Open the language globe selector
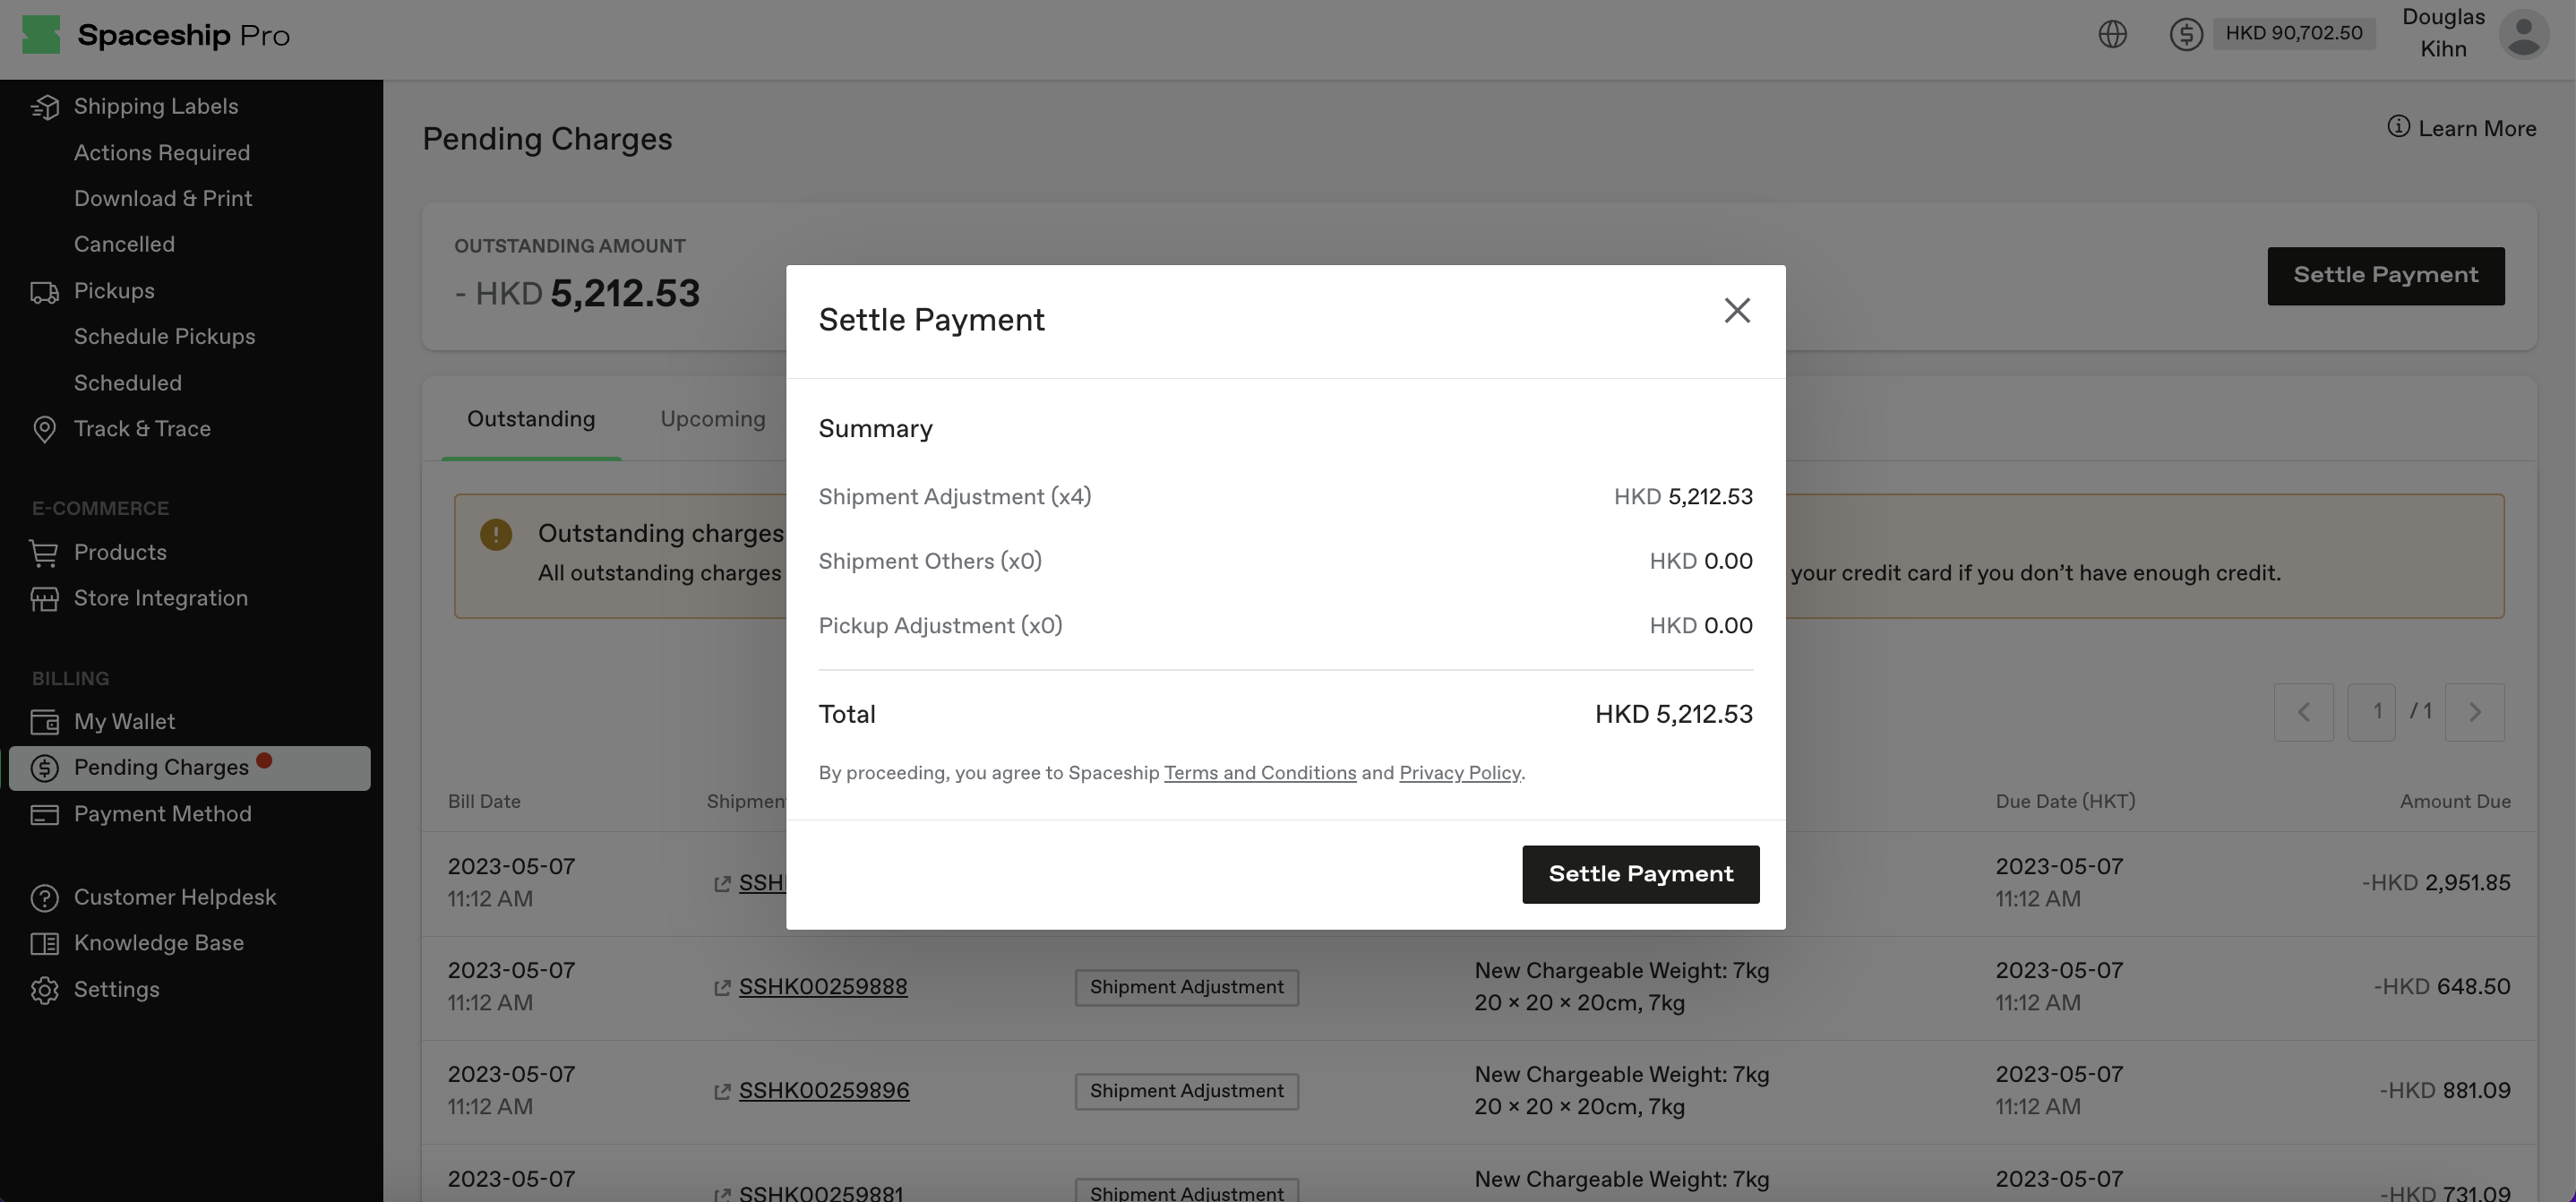This screenshot has width=2576, height=1202. [x=2112, y=33]
